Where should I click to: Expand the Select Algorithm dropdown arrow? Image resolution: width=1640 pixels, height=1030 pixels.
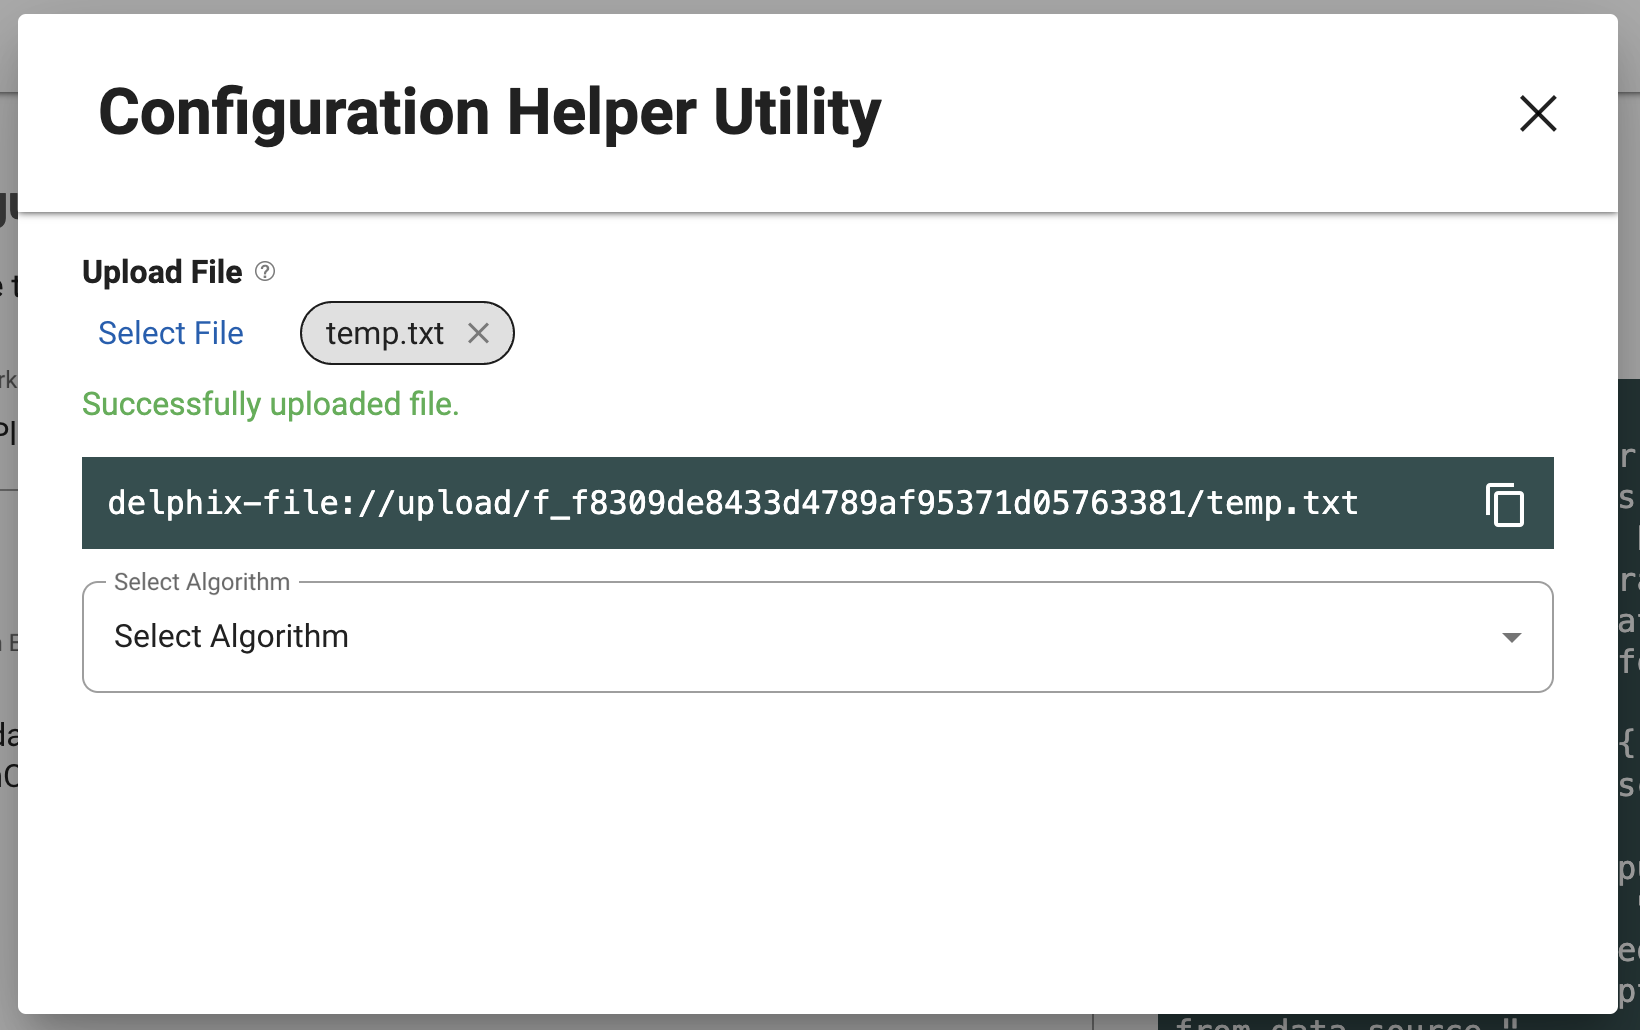tap(1511, 638)
